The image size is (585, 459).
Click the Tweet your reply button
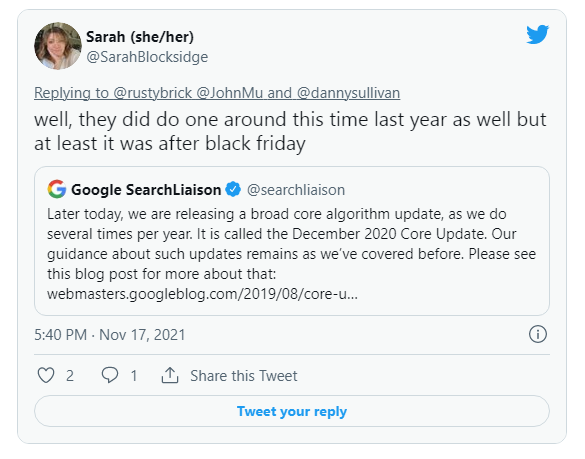click(292, 411)
